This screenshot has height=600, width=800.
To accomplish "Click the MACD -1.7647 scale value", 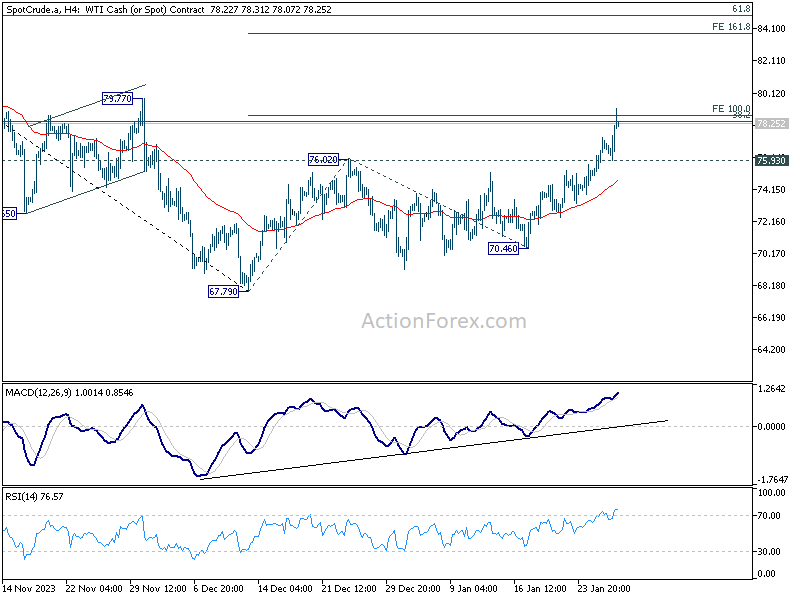I will coord(772,480).
